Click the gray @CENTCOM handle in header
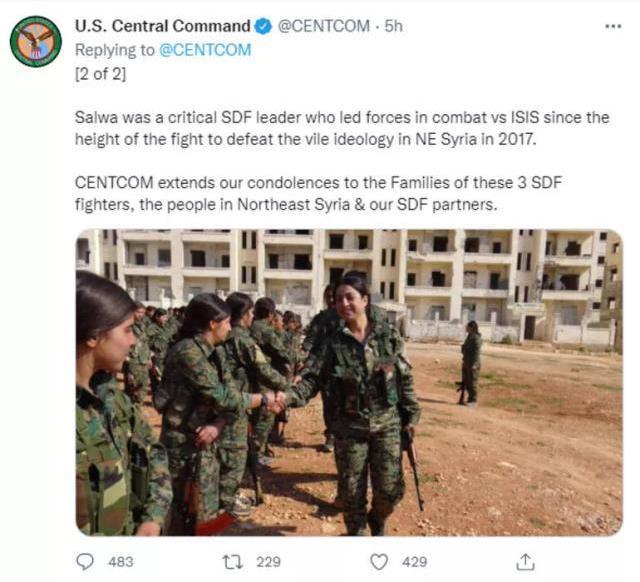 point(322,27)
